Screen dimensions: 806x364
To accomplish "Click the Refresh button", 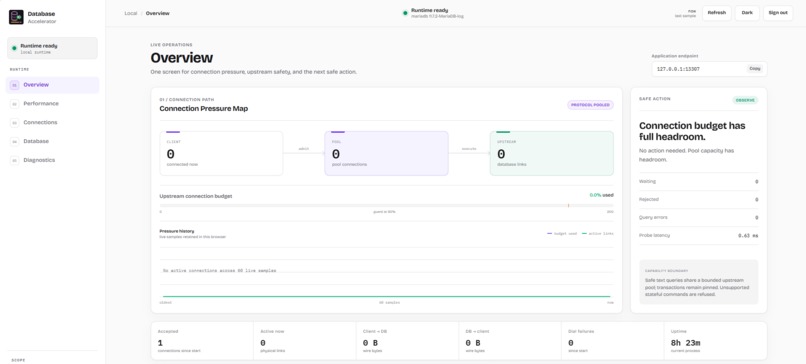I will [717, 13].
